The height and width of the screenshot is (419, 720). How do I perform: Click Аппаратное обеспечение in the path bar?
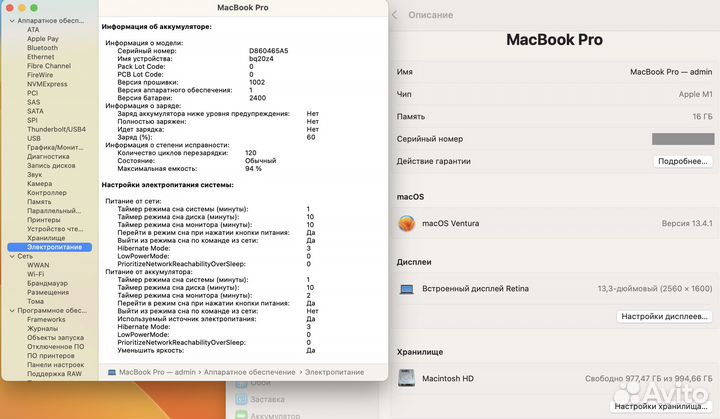point(249,372)
